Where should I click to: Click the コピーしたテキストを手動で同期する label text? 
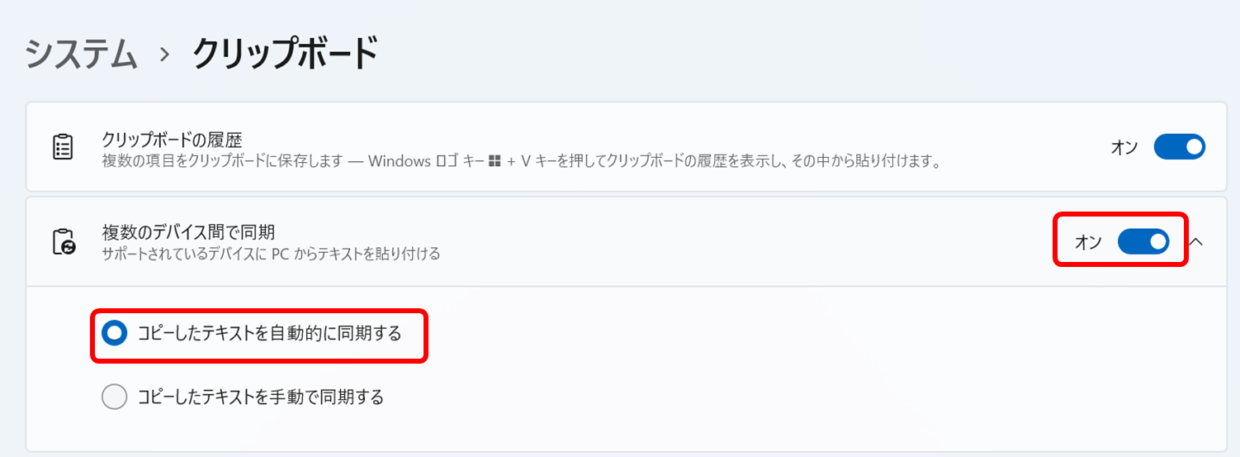(261, 397)
